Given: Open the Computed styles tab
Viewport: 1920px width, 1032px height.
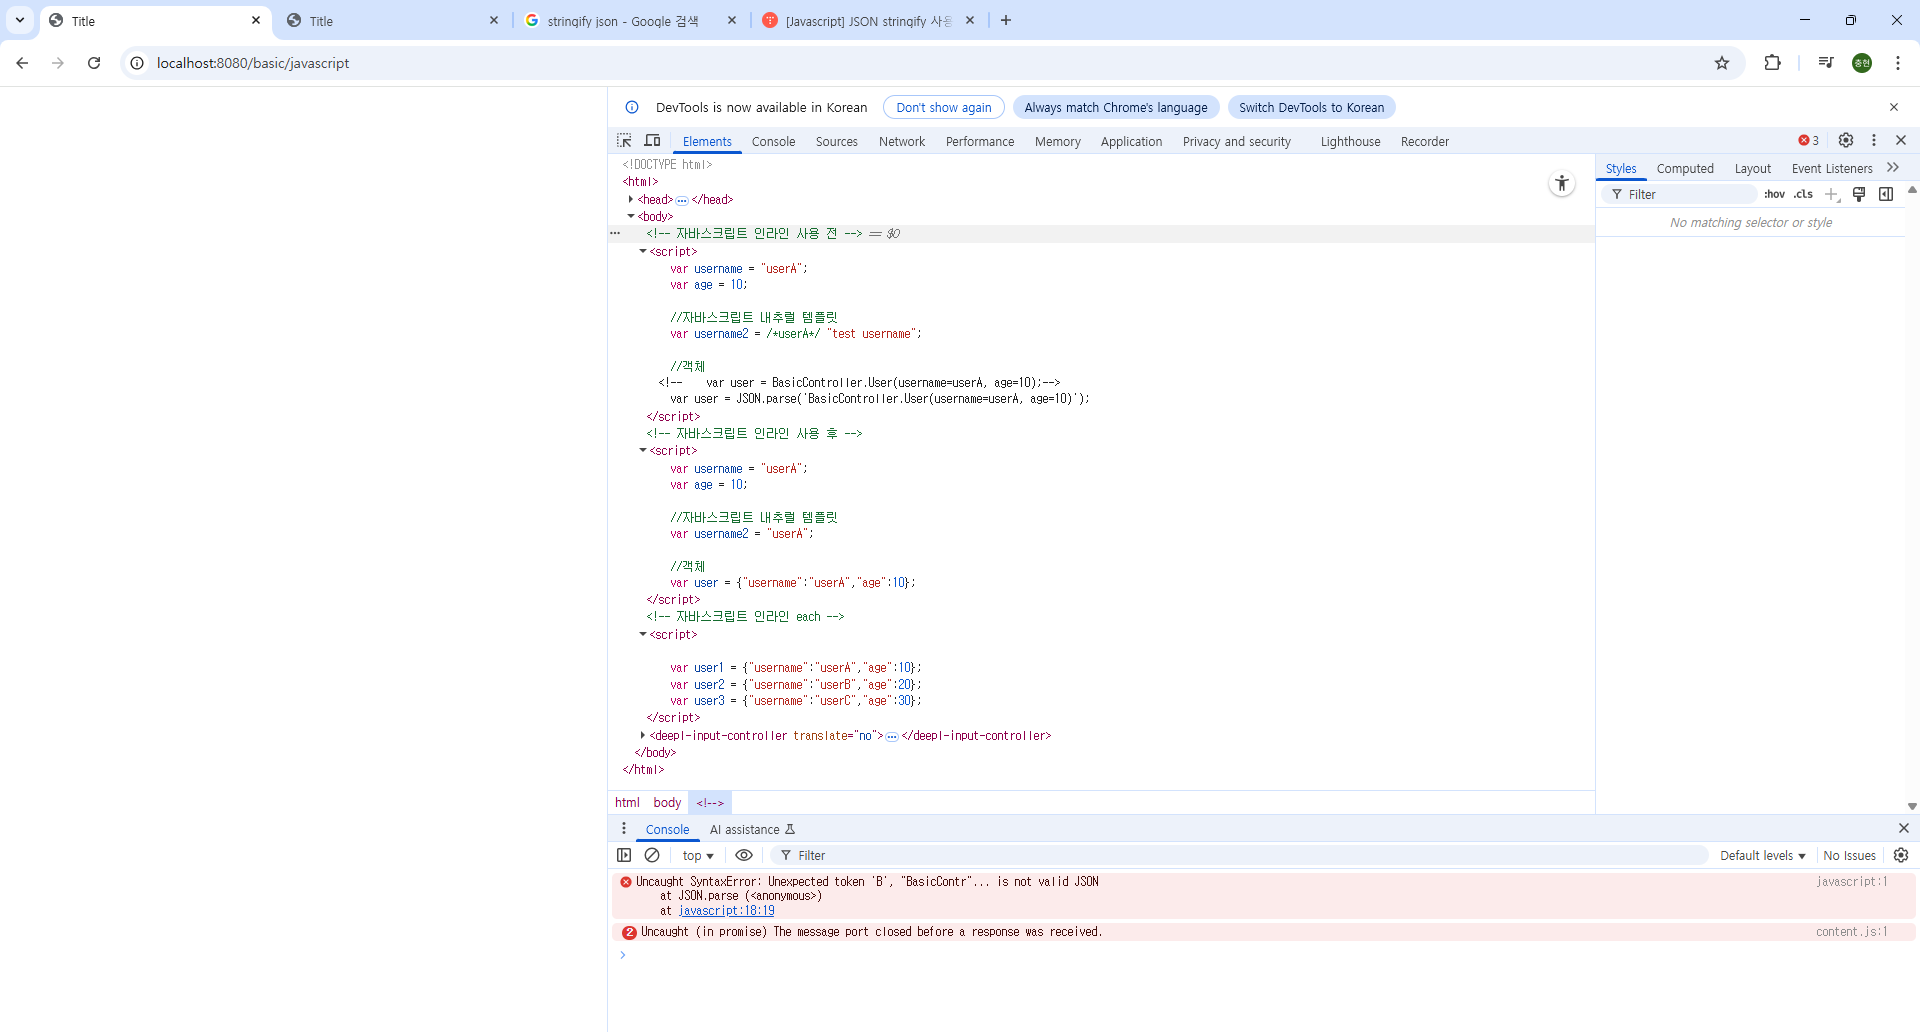Looking at the screenshot, I should (1684, 169).
